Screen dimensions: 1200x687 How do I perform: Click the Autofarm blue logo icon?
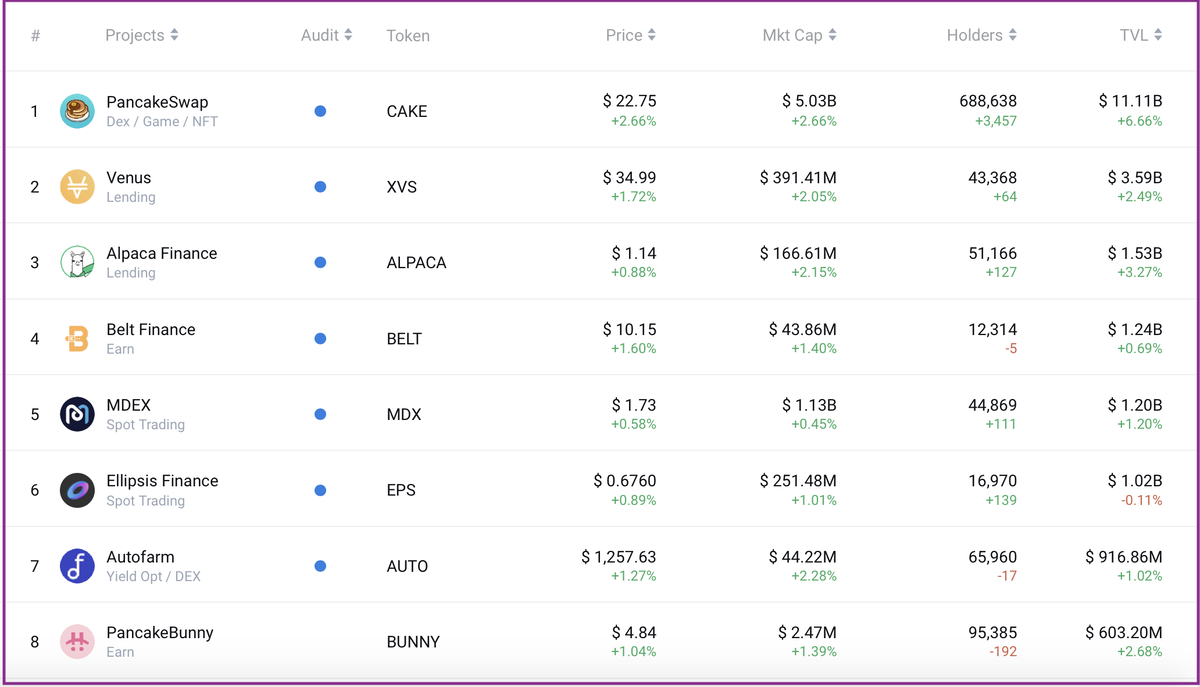[x=77, y=566]
